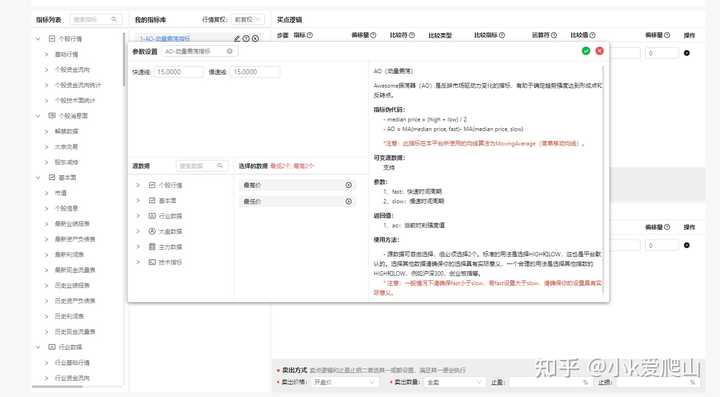
Task: Remove the first selected data item (最高价)
Action: click(x=349, y=185)
